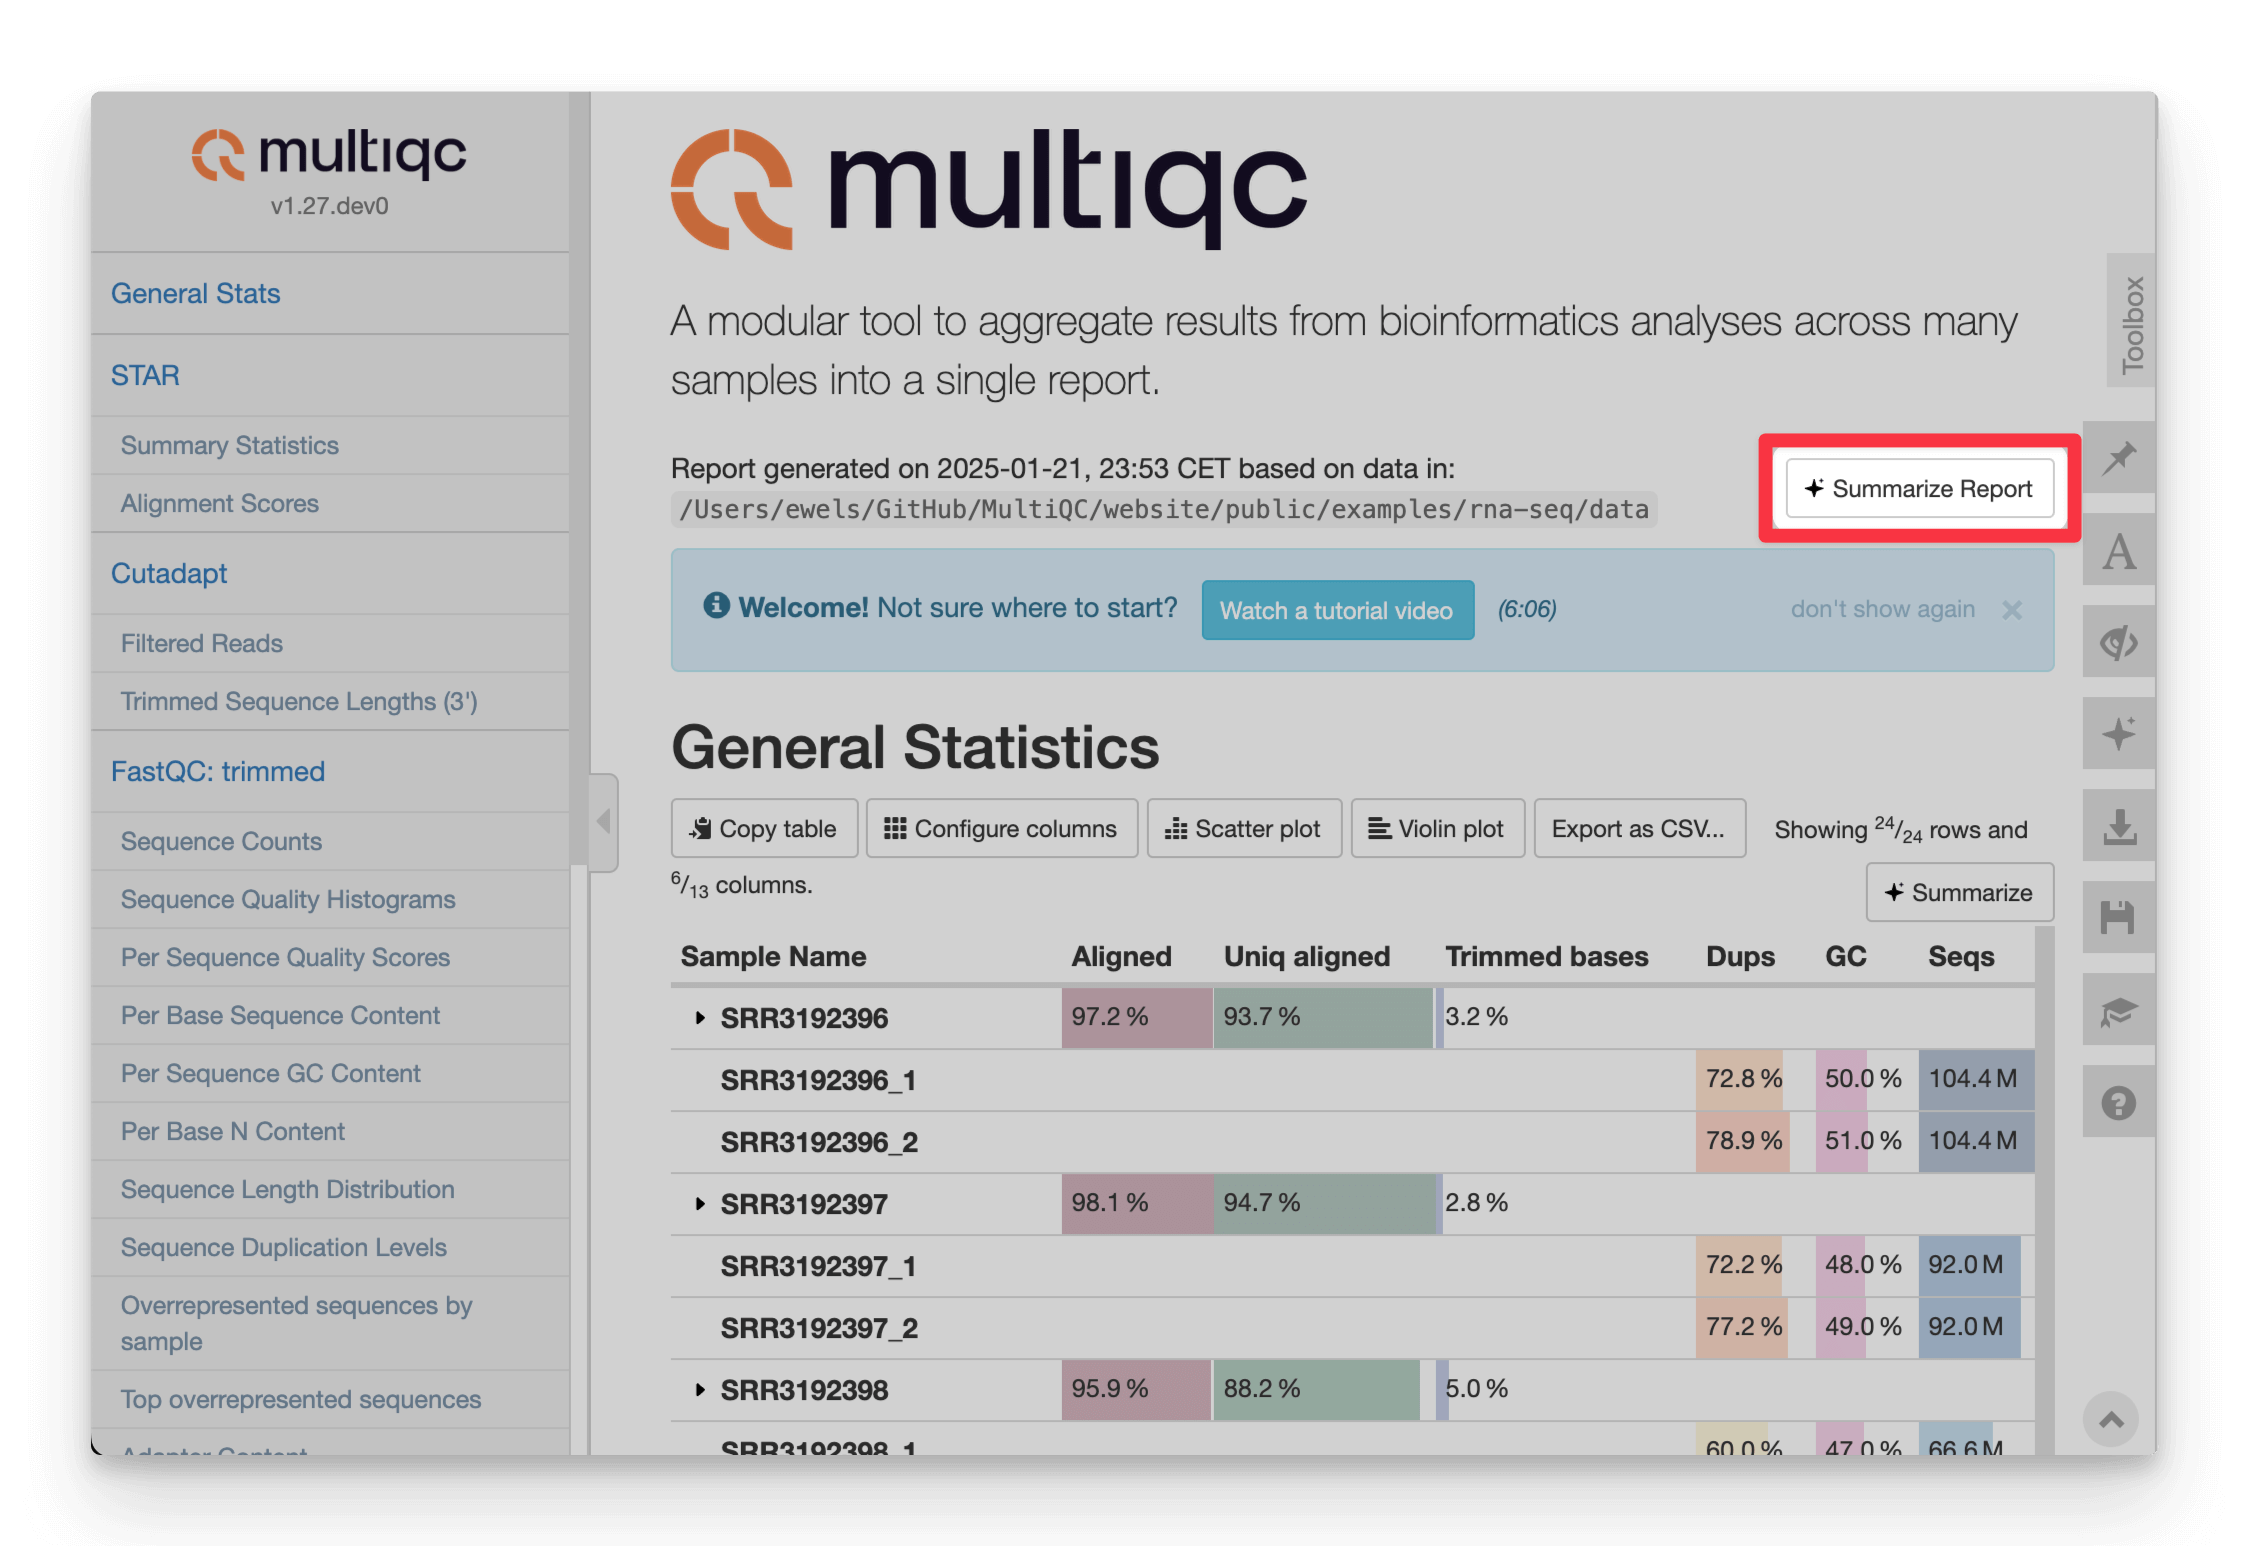Navigate to General Stats in the sidebar
This screenshot has width=2250, height=1546.
pos(196,292)
